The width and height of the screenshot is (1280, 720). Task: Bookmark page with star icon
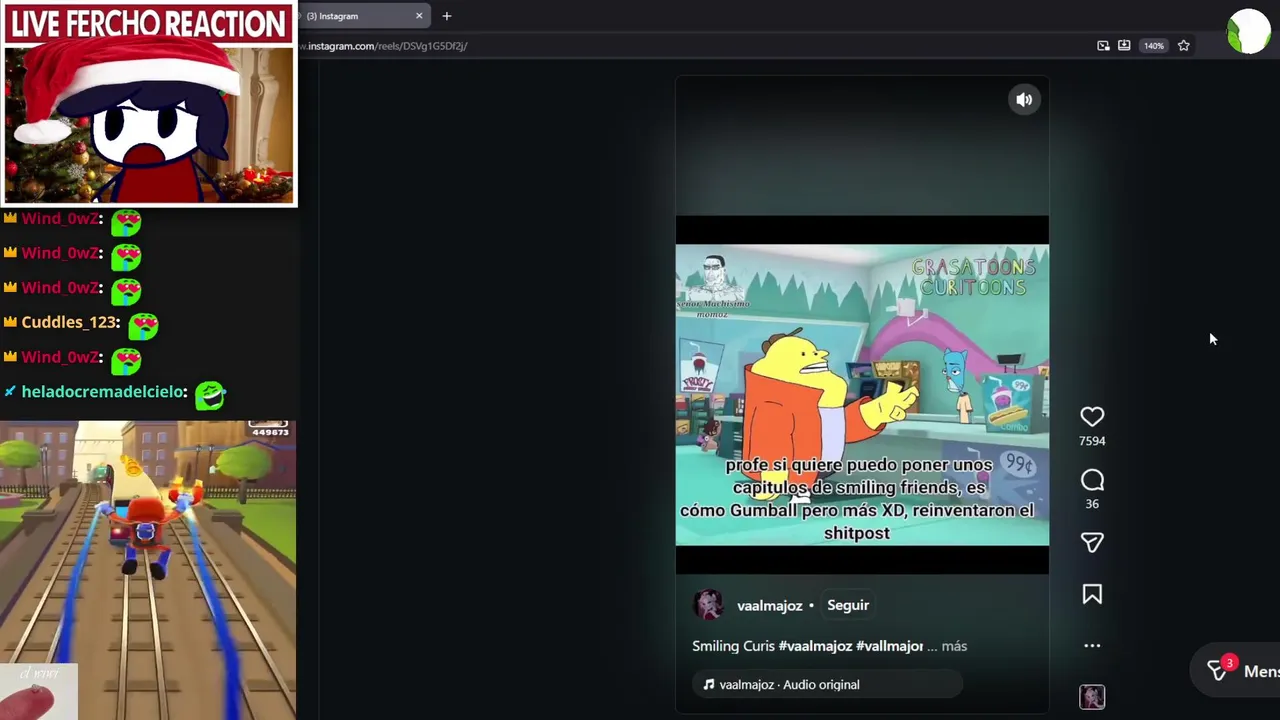point(1184,46)
